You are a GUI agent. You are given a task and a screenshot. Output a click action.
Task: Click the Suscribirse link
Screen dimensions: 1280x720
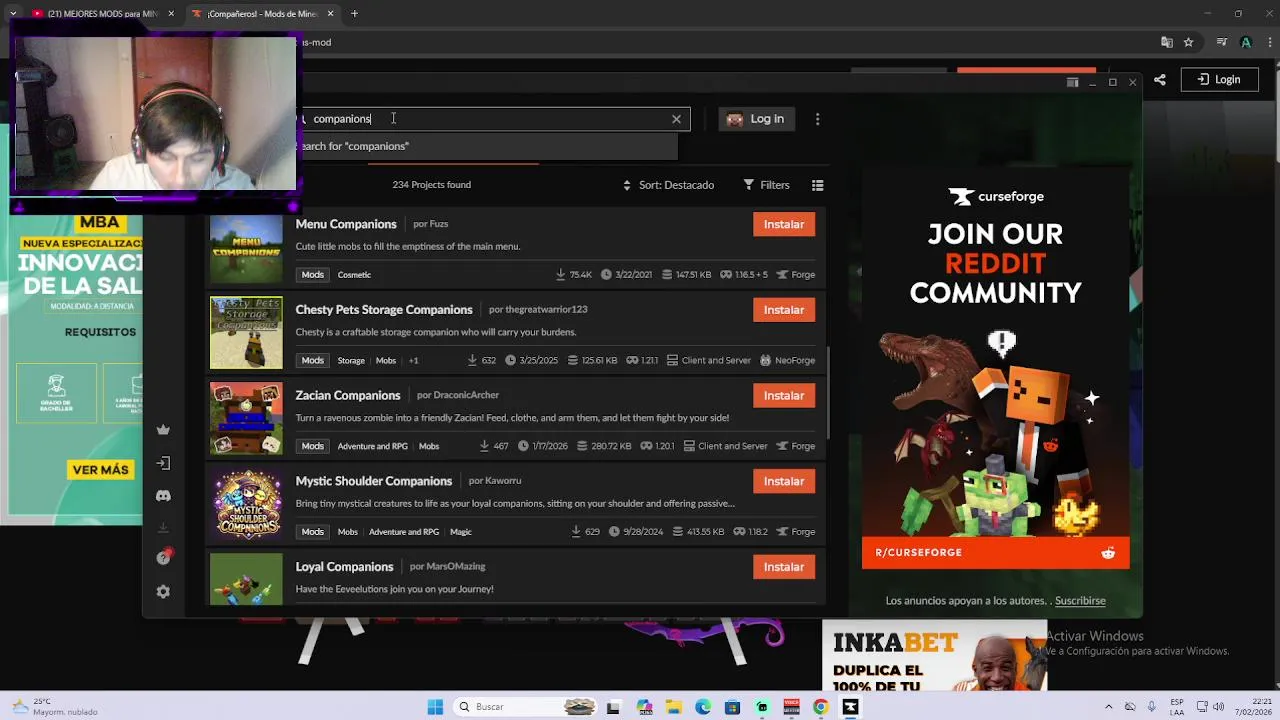[x=1080, y=601]
